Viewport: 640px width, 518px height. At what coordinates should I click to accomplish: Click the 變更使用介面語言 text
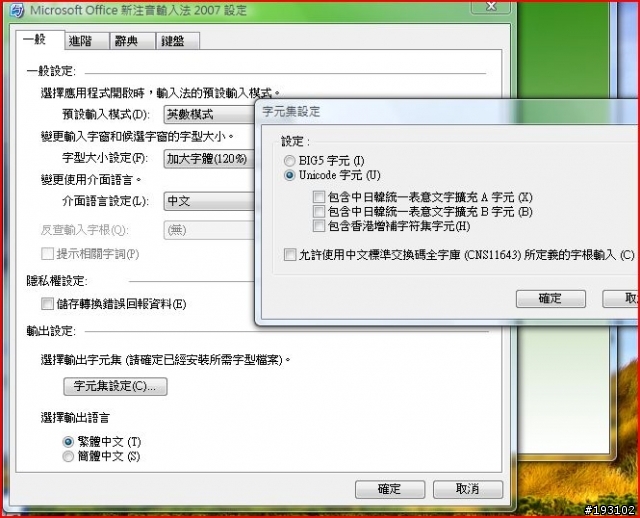pos(91,180)
